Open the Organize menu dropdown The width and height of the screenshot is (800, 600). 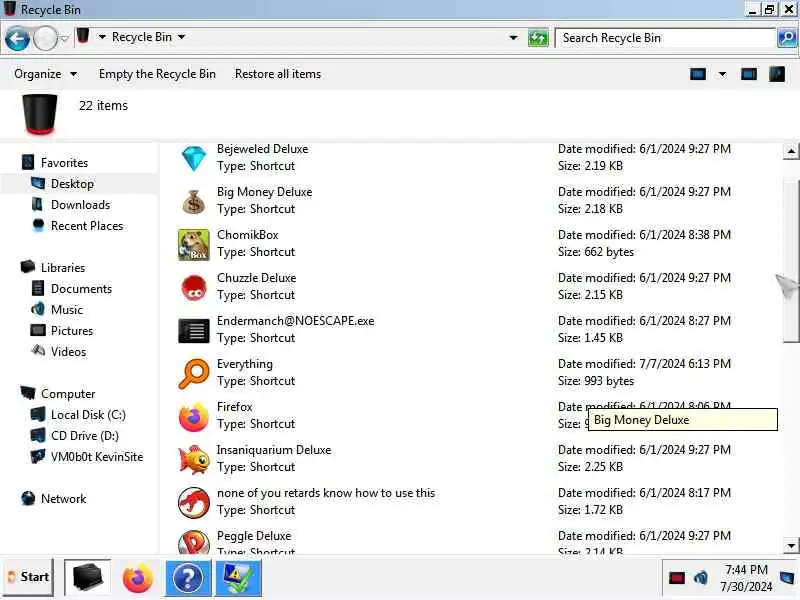pyautogui.click(x=45, y=74)
